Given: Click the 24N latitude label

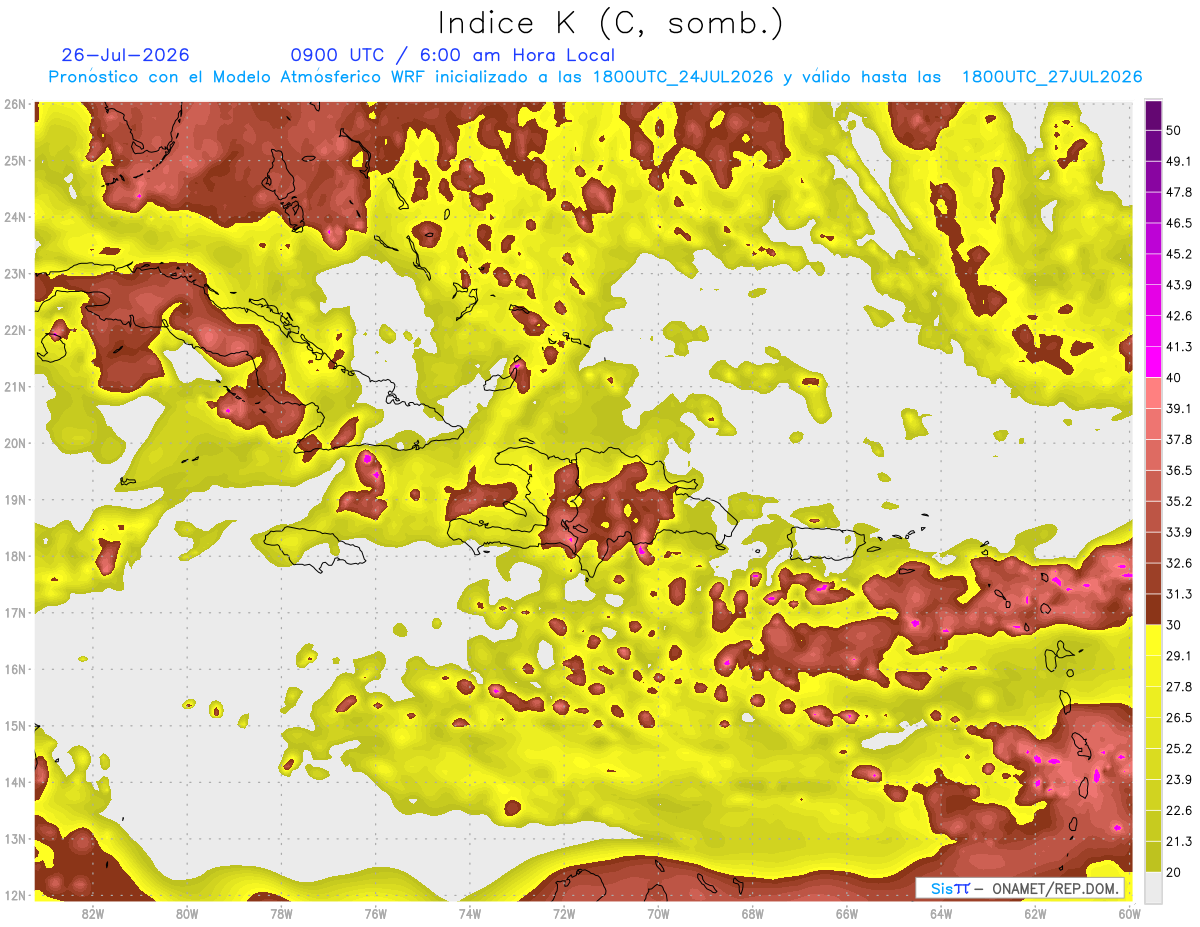Looking at the screenshot, I should [15, 217].
